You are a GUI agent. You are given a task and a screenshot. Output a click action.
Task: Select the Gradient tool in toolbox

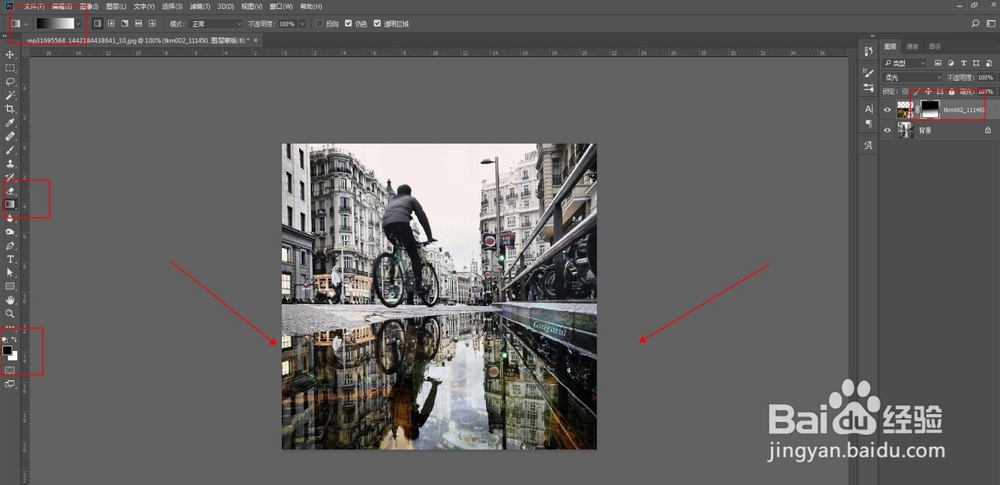click(10, 204)
